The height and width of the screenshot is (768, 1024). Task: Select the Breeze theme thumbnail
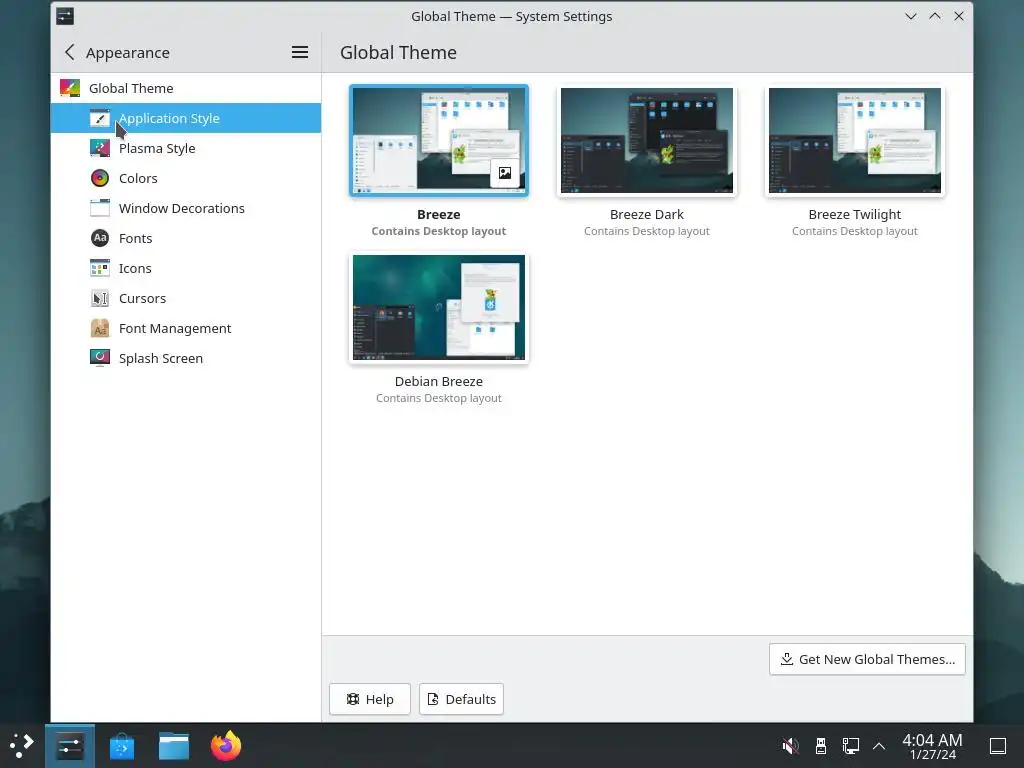(x=439, y=140)
